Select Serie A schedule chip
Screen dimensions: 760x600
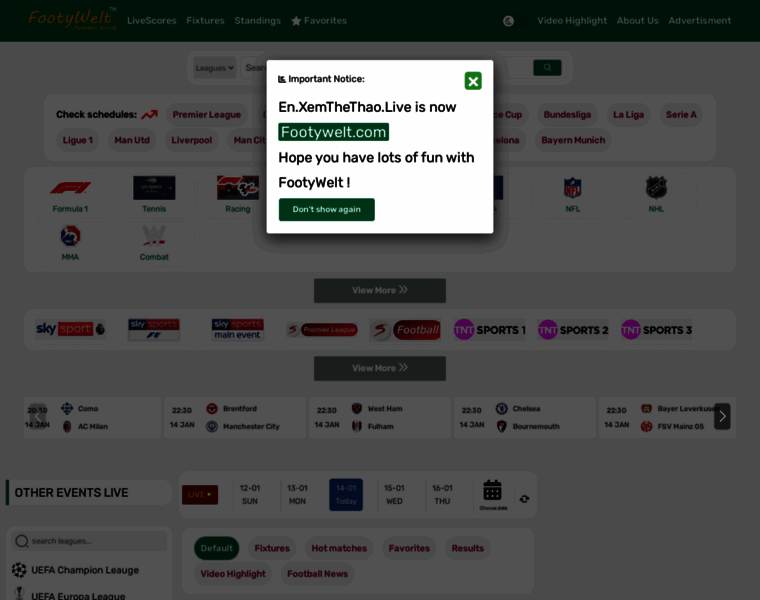tap(681, 115)
